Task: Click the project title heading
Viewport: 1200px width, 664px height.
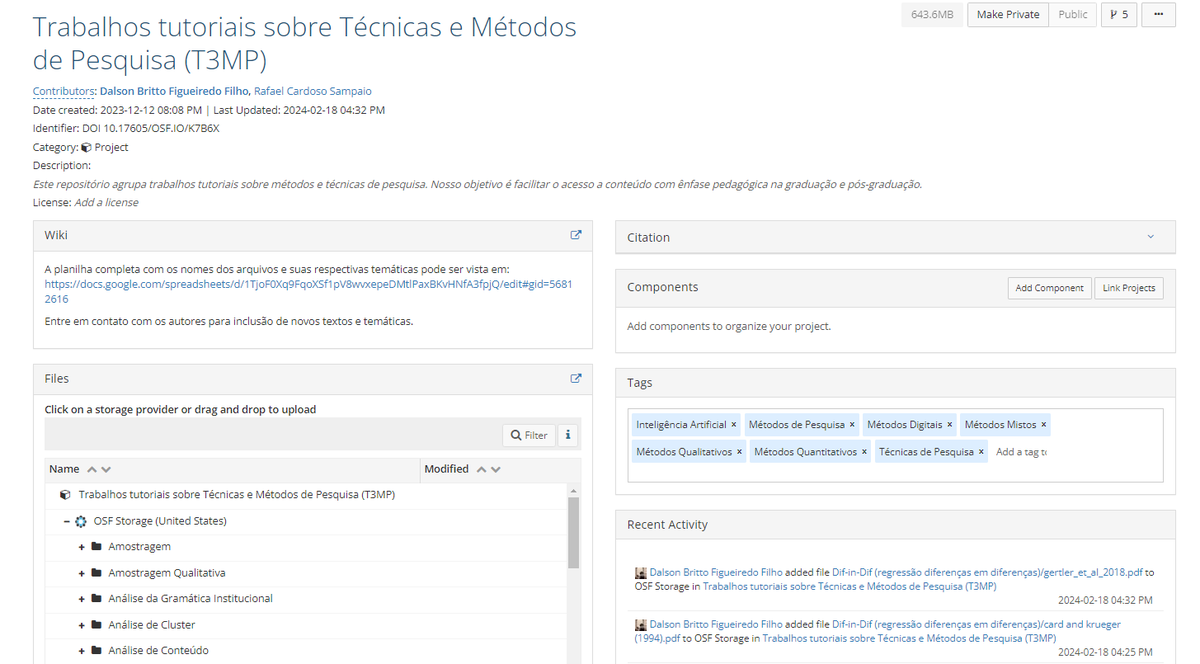Action: pos(305,44)
